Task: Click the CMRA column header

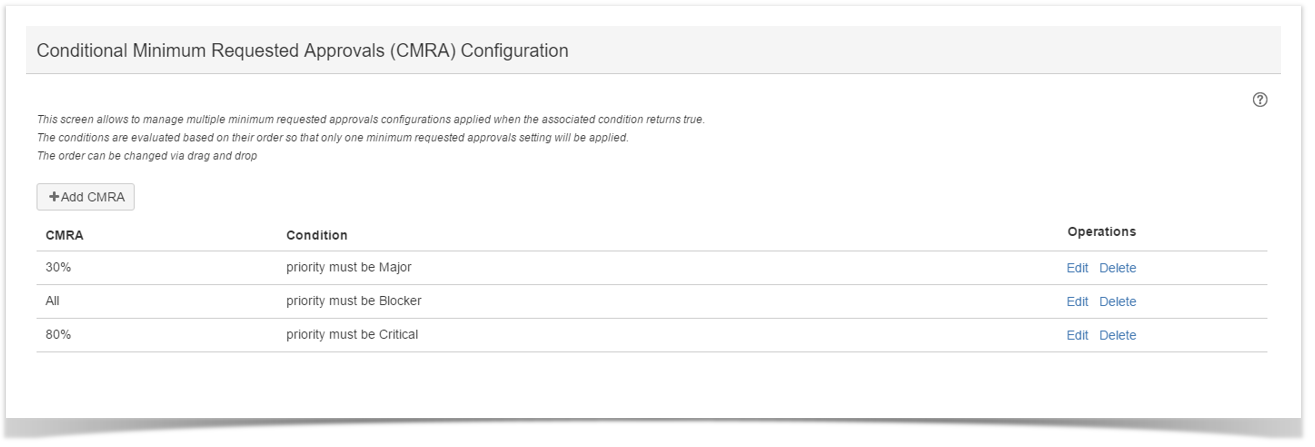Action: (65, 235)
